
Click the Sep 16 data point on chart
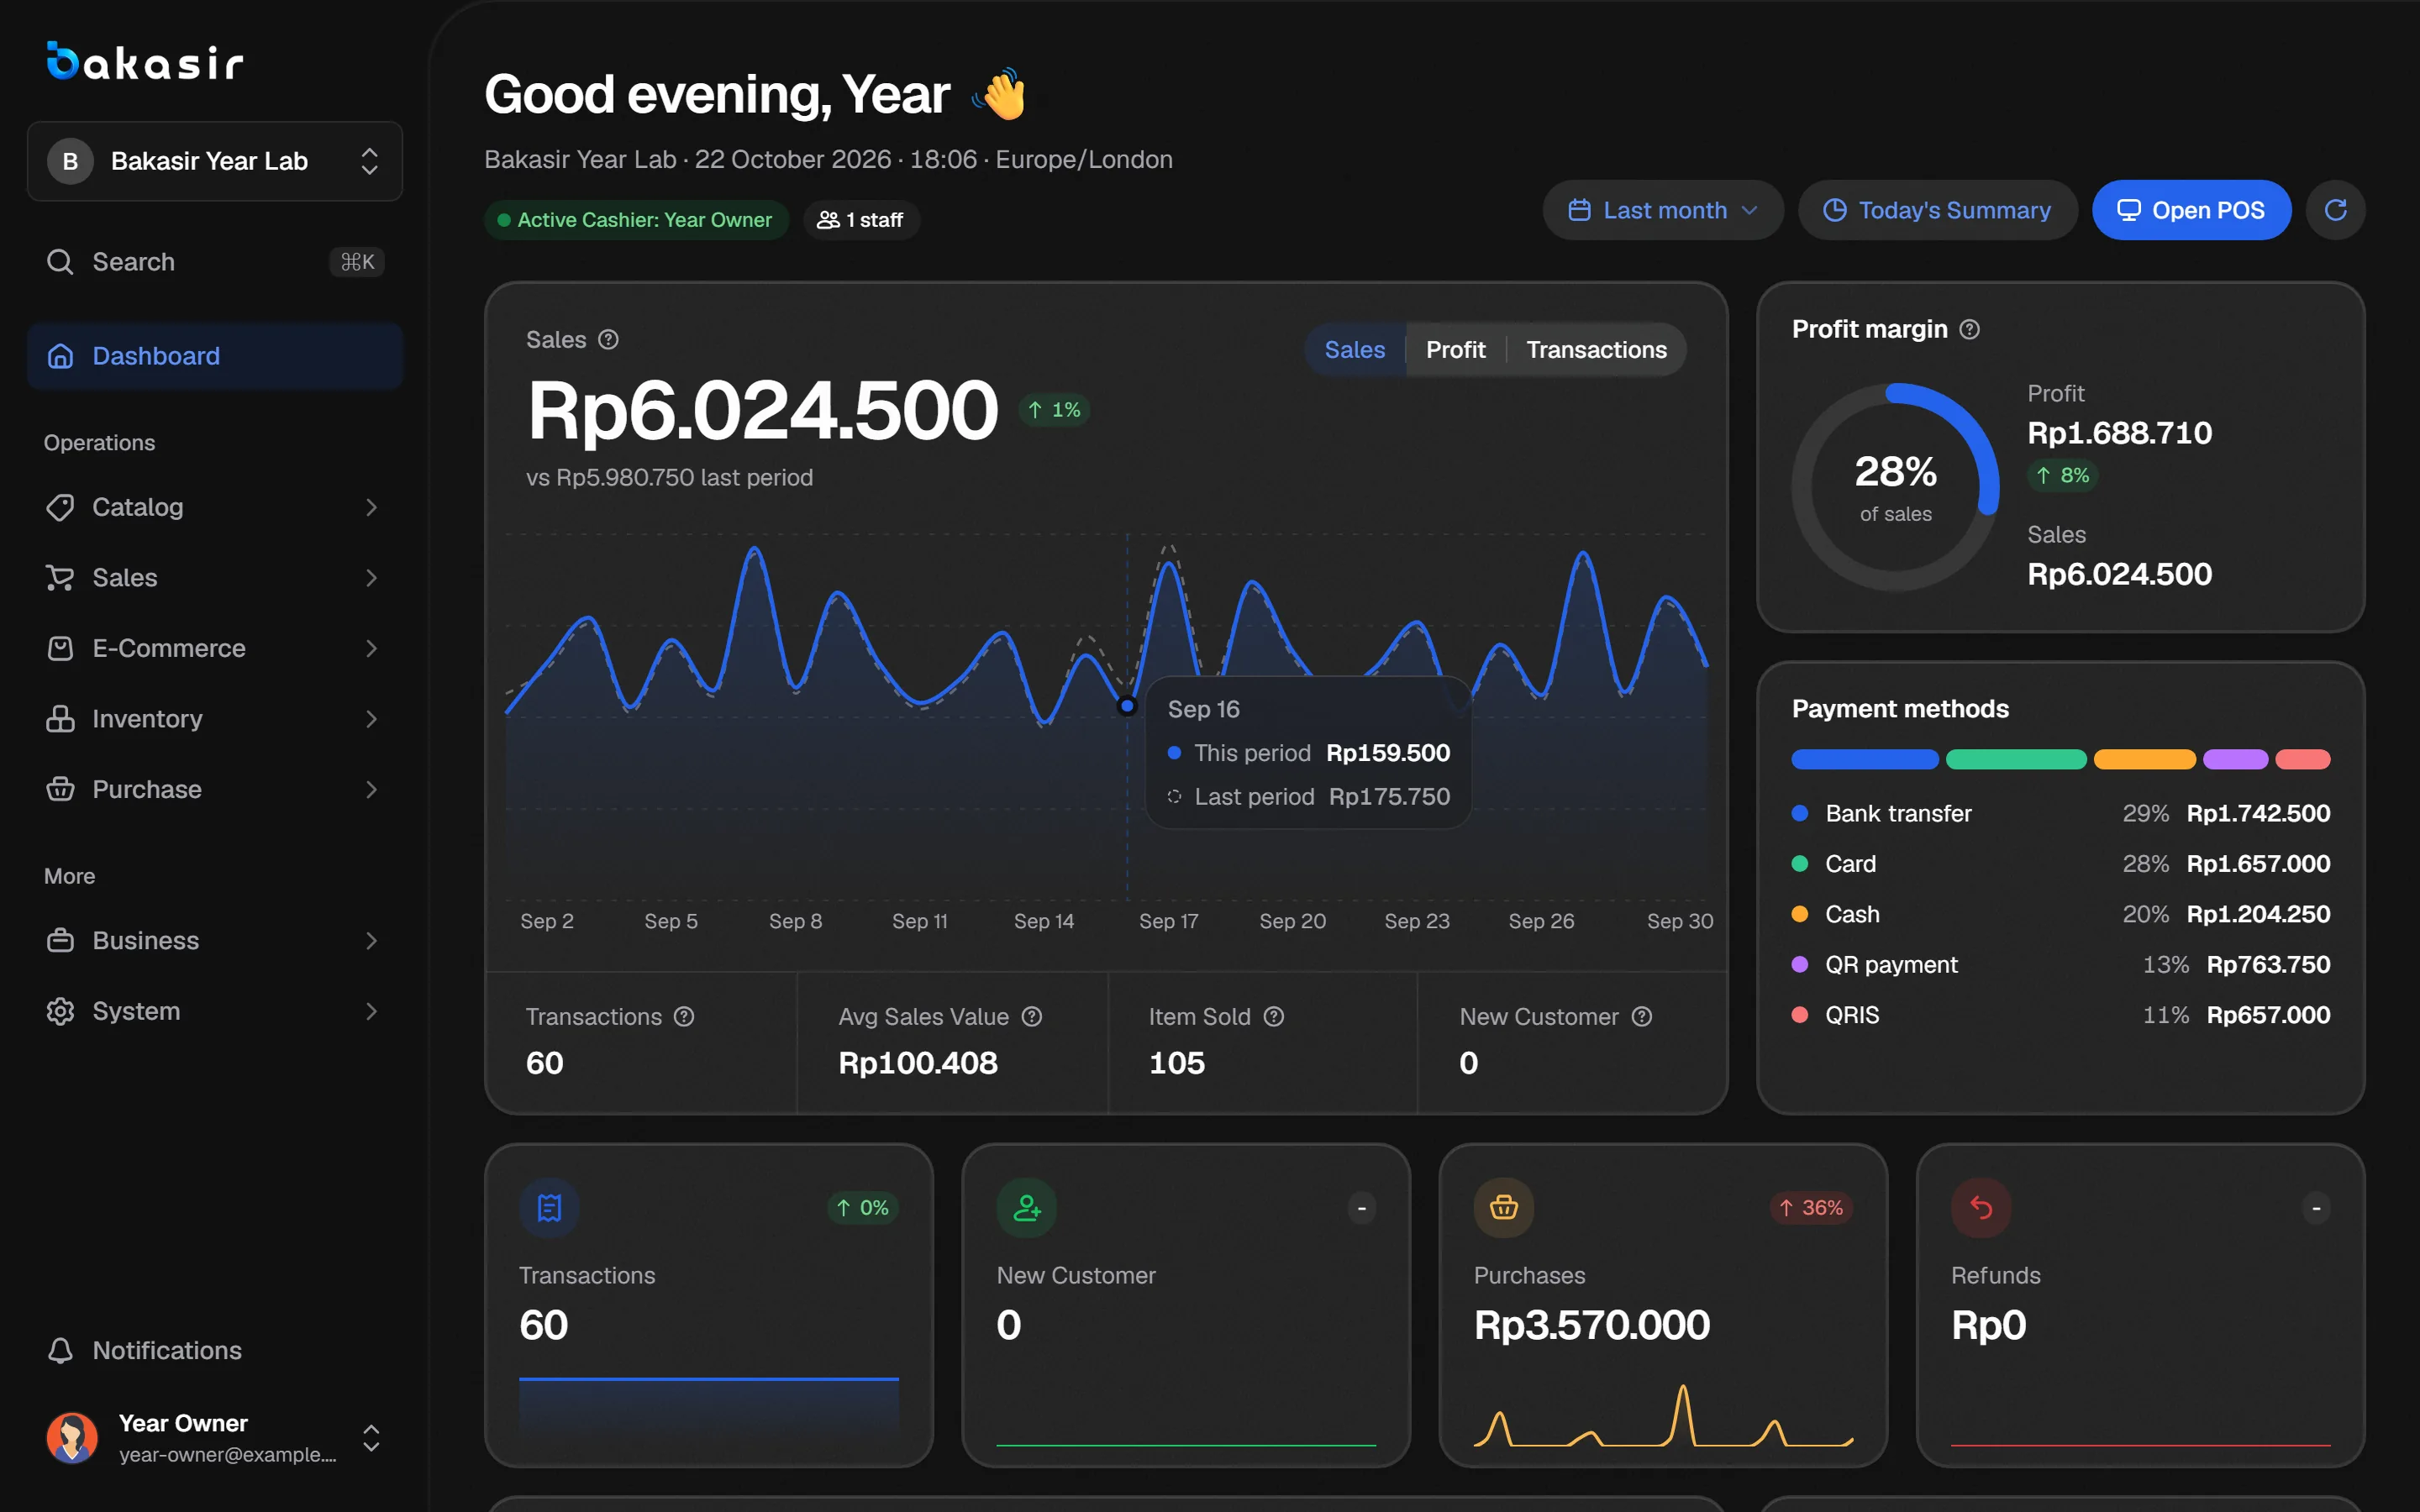pos(1127,706)
